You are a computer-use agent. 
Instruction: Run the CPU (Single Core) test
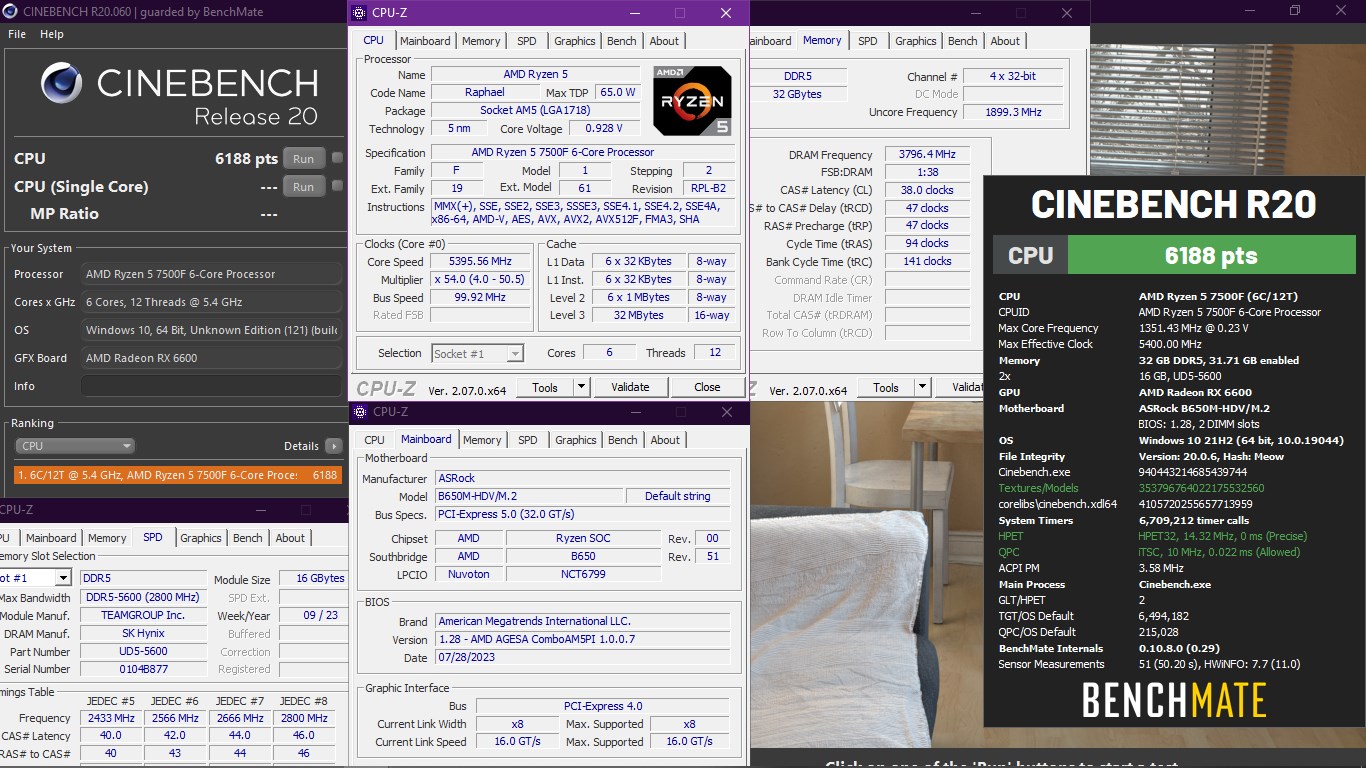click(304, 186)
